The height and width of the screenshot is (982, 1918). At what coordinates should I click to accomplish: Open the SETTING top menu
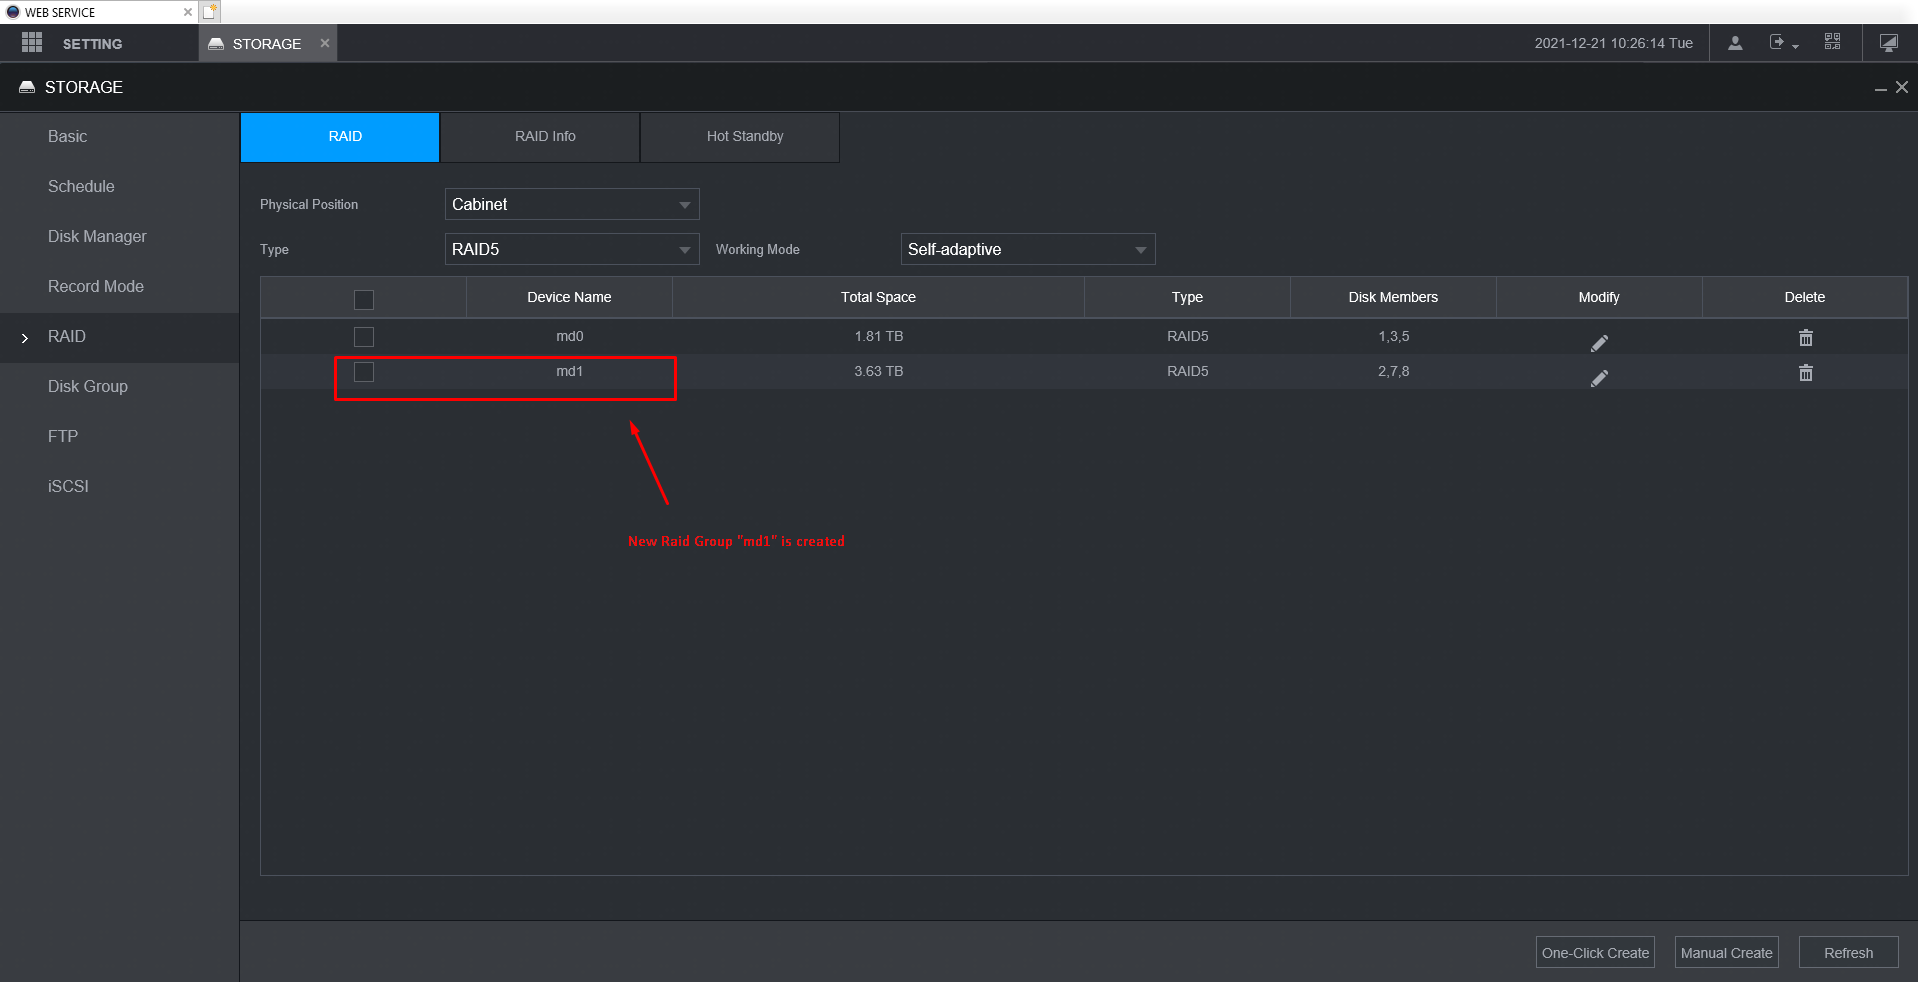92,44
